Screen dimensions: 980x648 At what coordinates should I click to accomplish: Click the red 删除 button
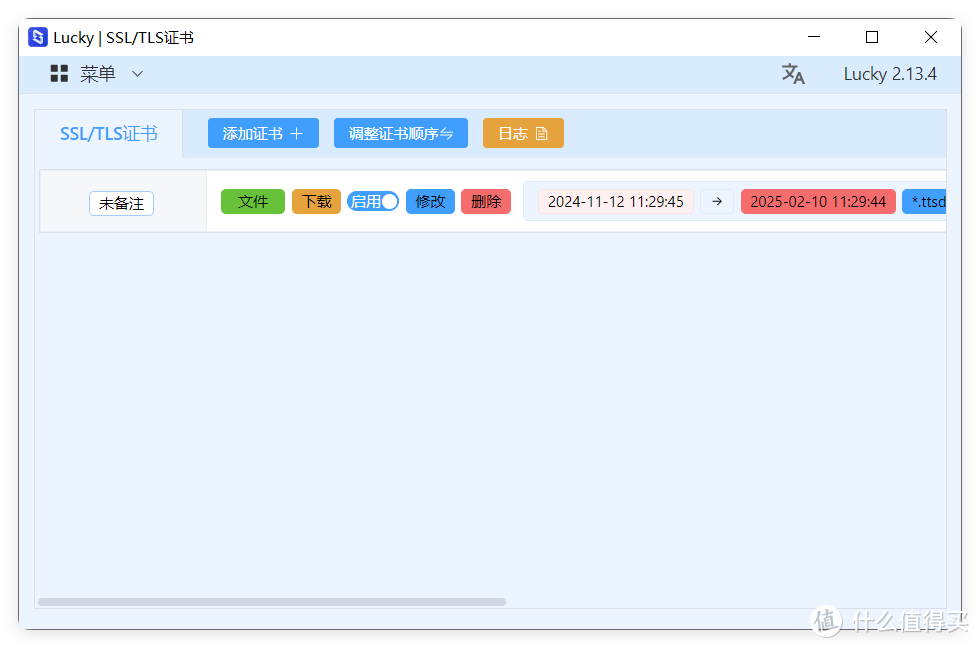[x=486, y=201]
